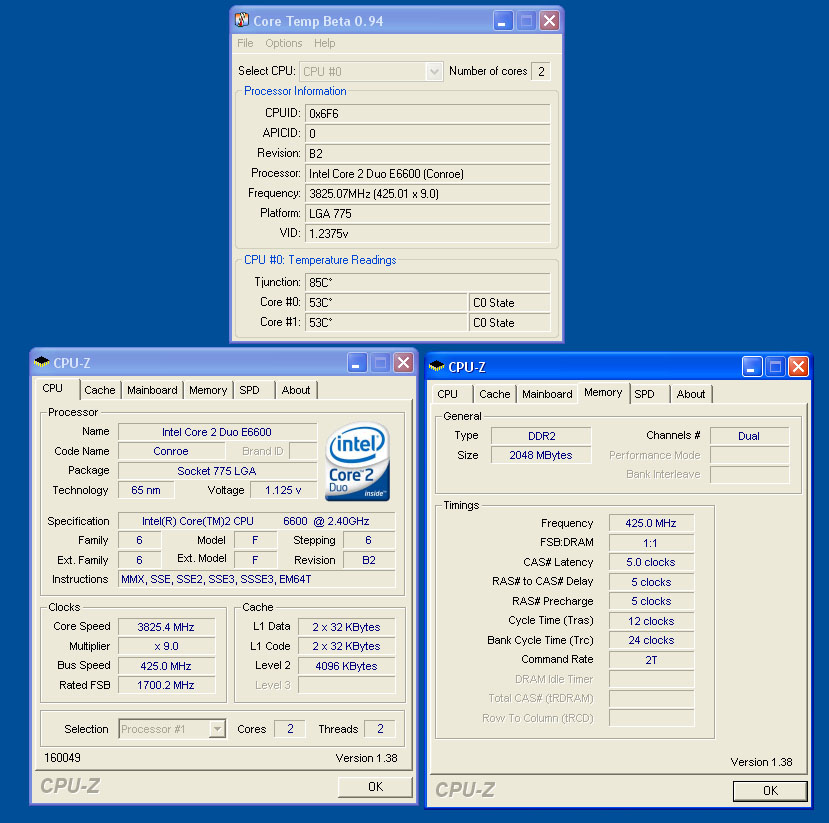829x823 pixels.
Task: Click the Level 2 cache value 4096 KBytes
Action: point(347,666)
